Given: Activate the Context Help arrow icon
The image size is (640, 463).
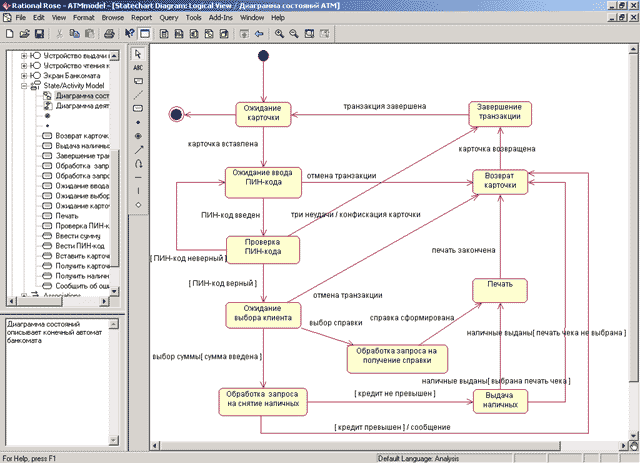Looking at the screenshot, I should pyautogui.click(x=129, y=33).
